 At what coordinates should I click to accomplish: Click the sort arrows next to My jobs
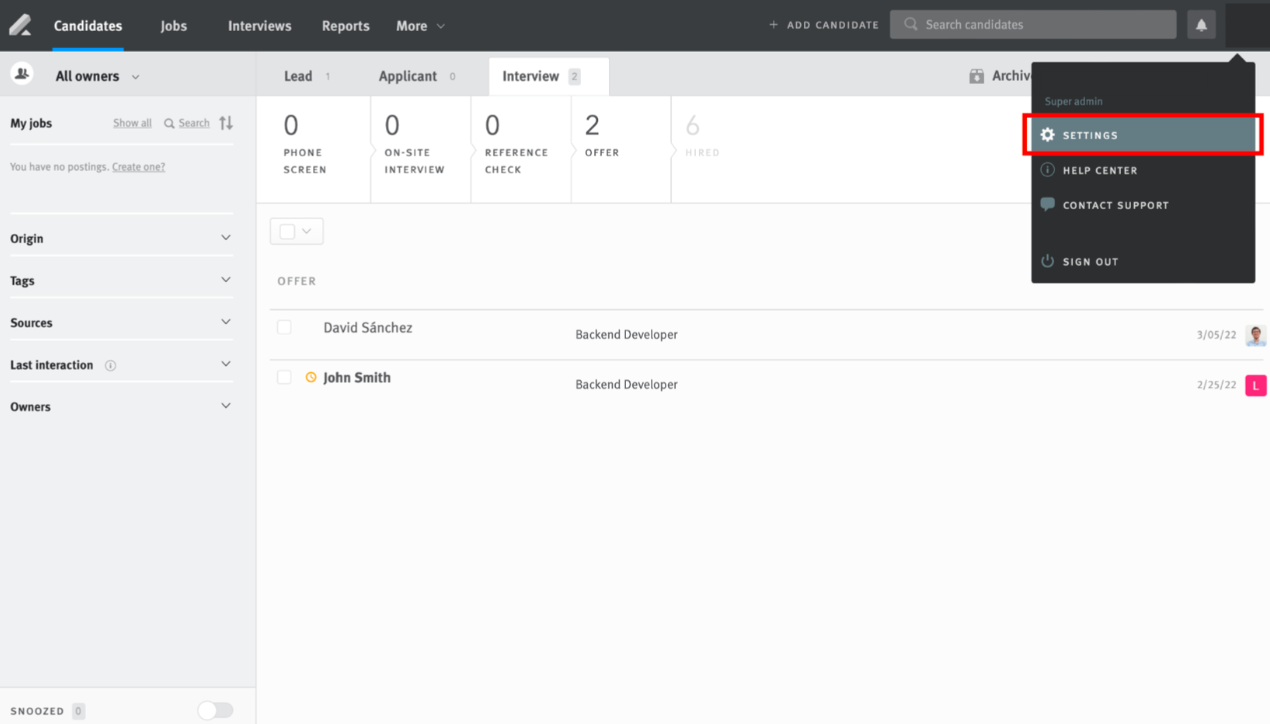click(x=227, y=122)
